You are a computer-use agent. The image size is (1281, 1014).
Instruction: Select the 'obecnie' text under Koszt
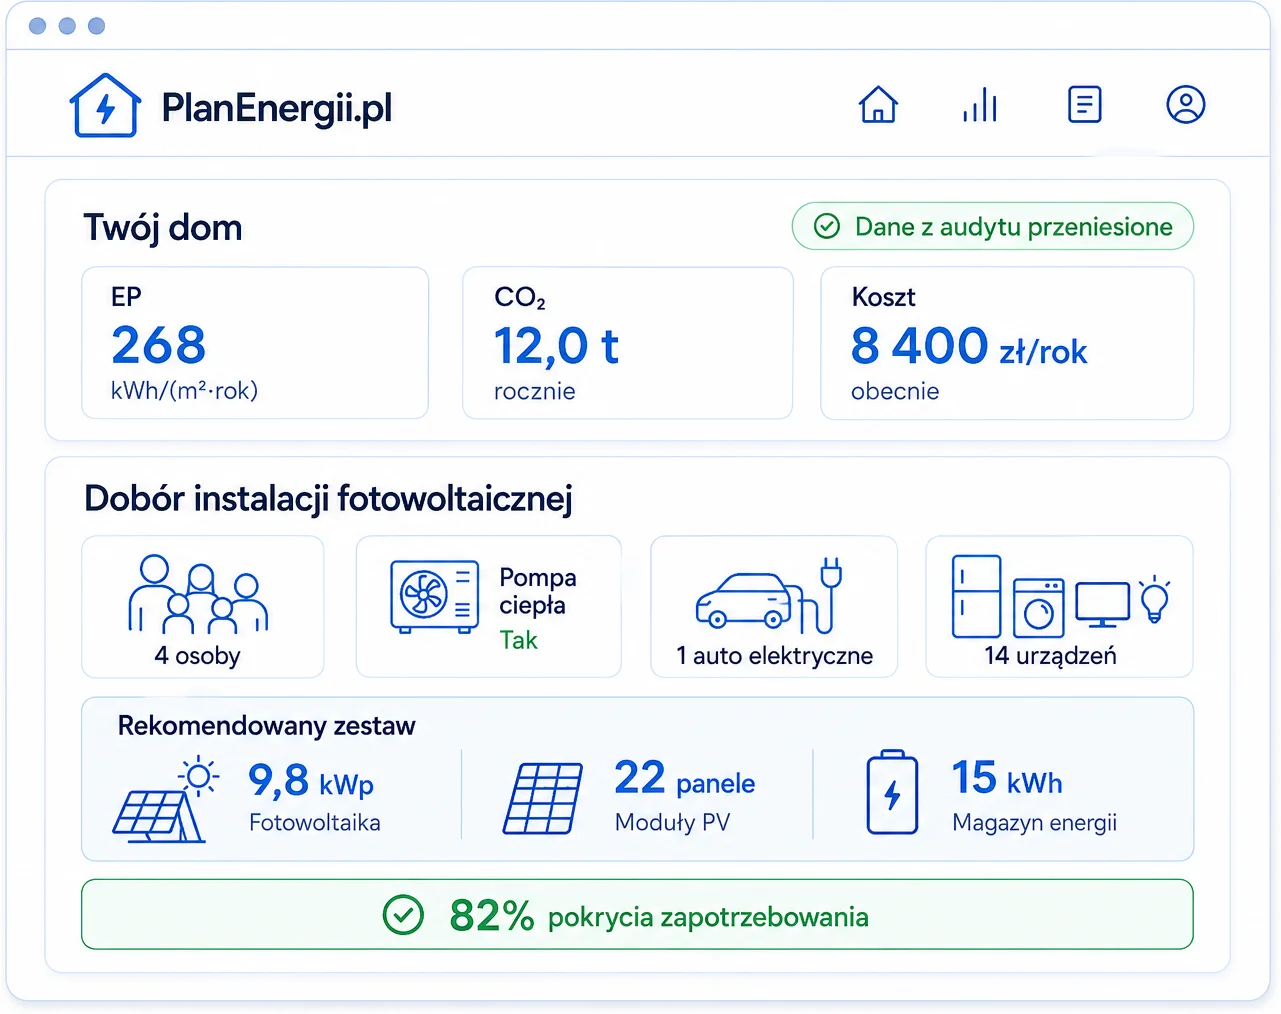coord(895,391)
